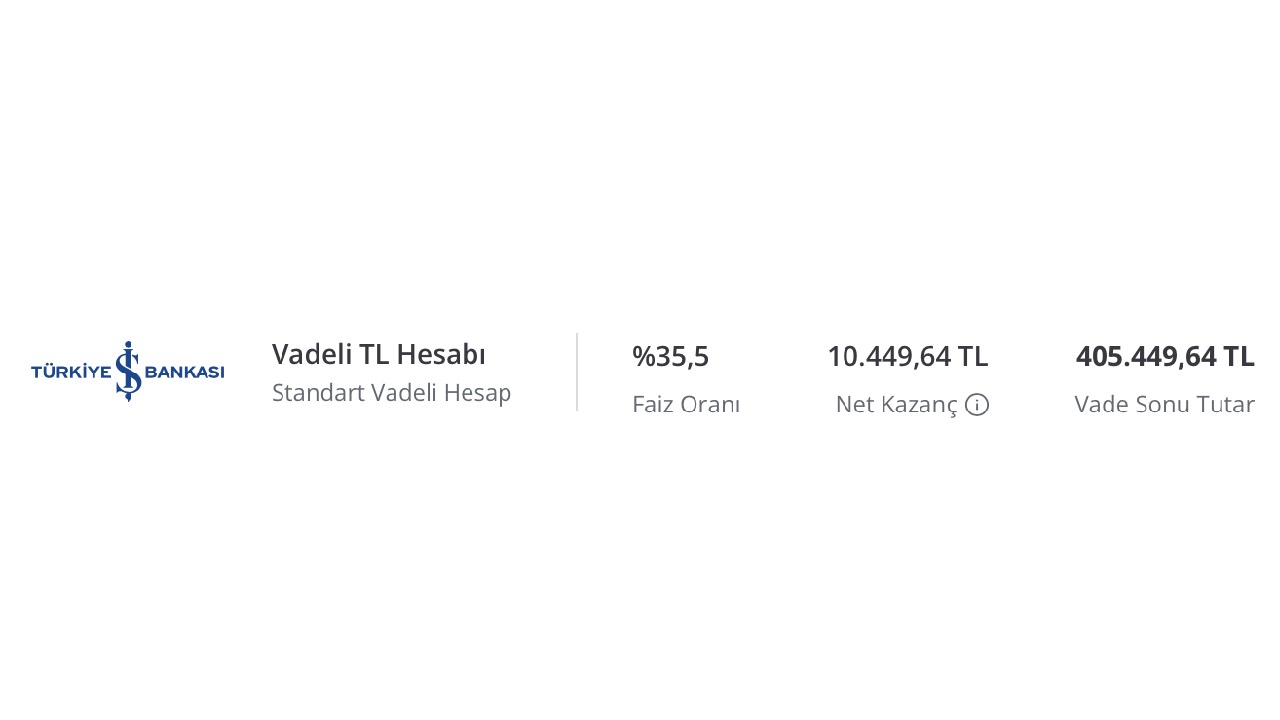Select the 405.449,64 TL maturity amount

1165,356
